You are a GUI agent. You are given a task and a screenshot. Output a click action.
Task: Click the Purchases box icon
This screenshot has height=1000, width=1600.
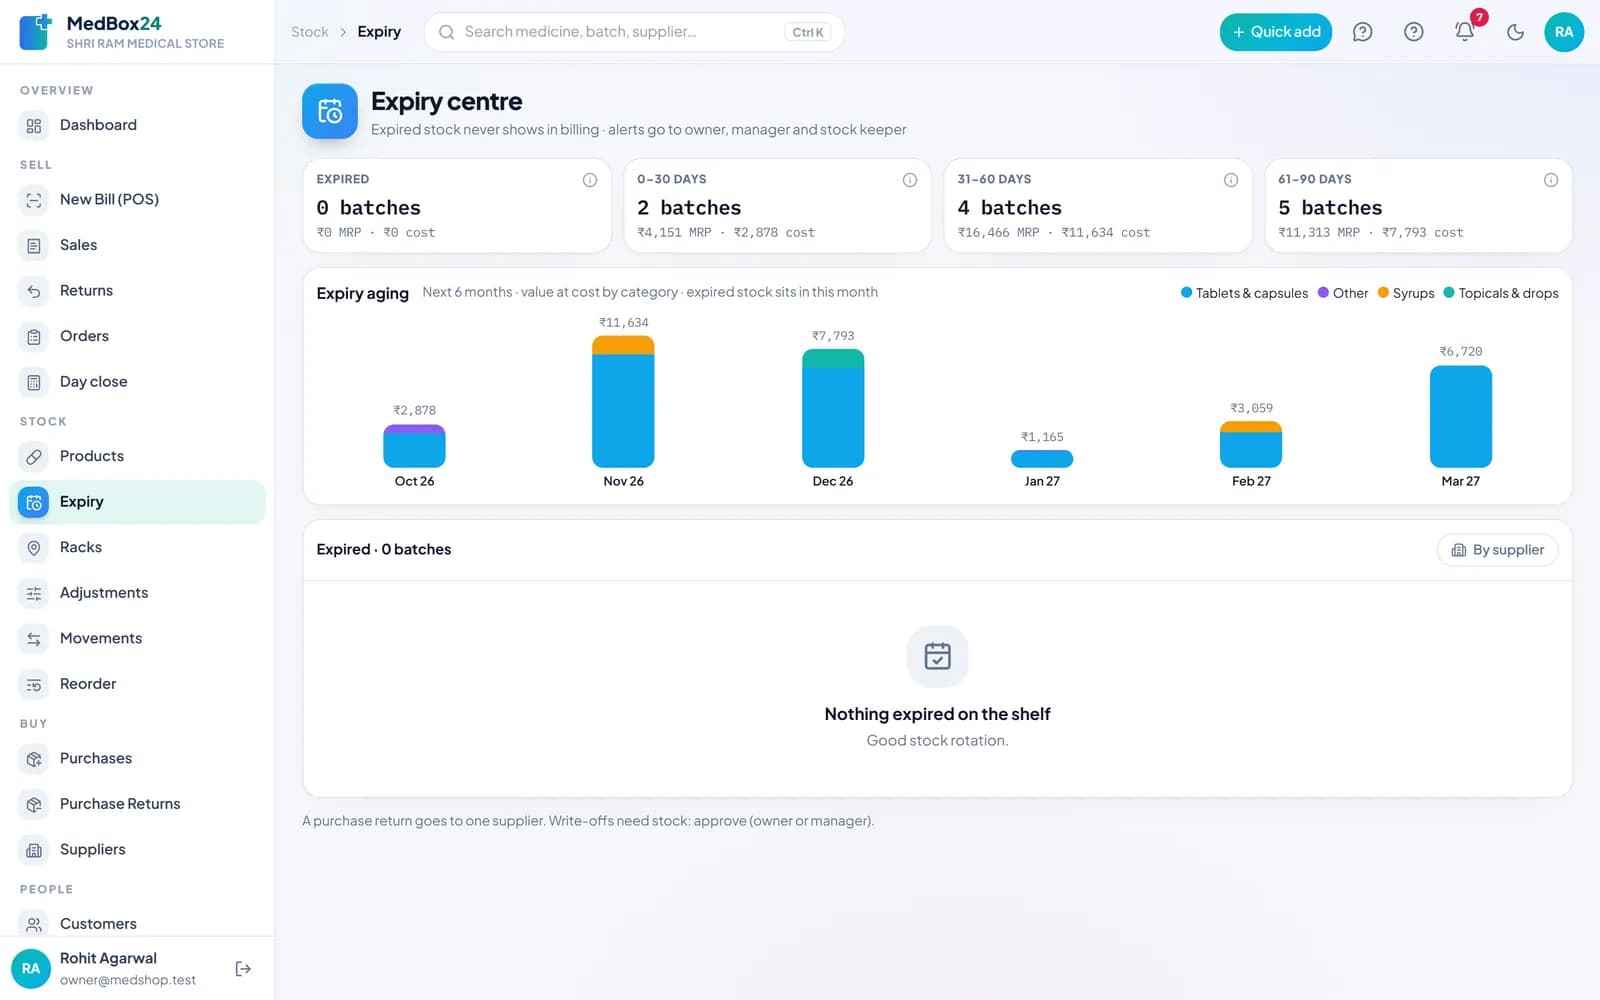point(34,759)
